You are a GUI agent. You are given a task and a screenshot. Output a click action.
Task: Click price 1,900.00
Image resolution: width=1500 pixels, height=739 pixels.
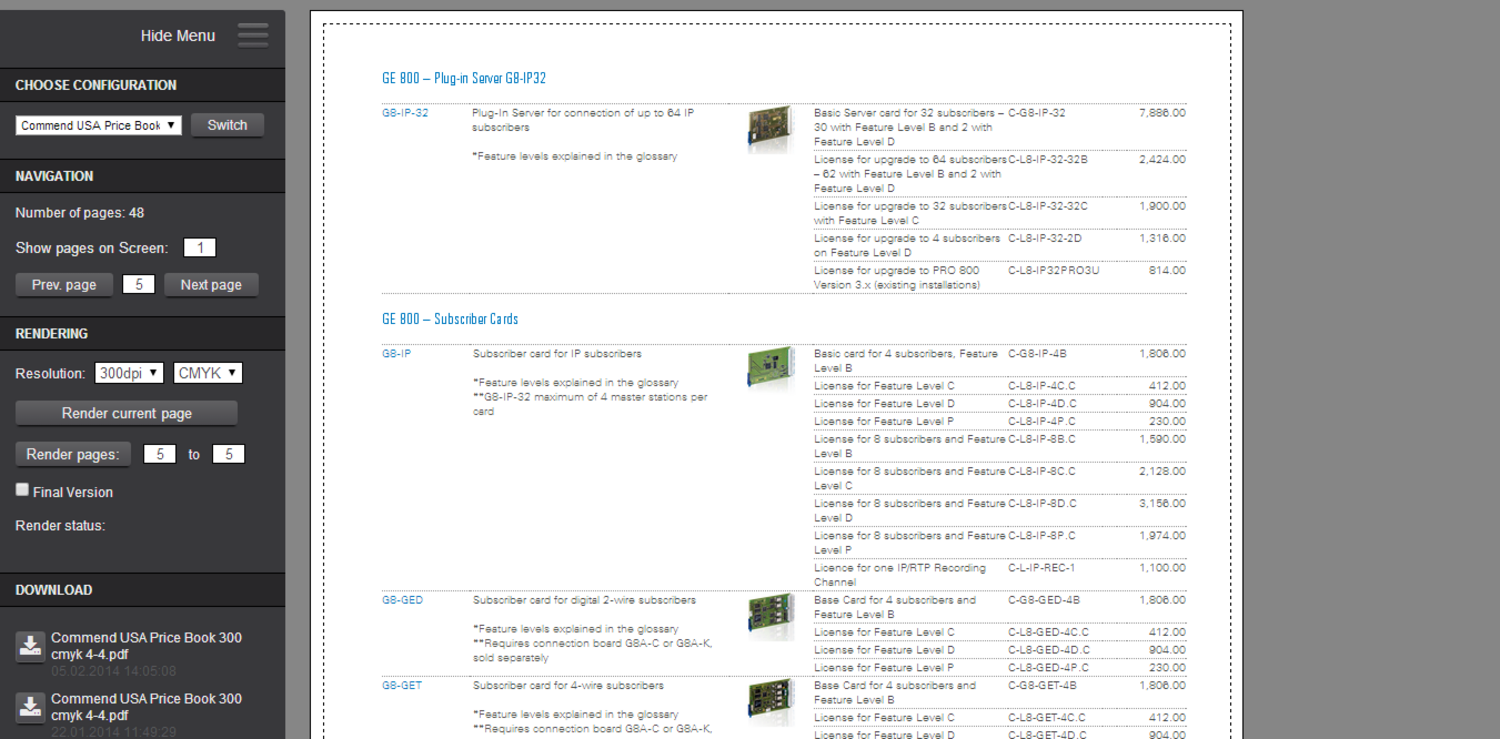[1162, 206]
